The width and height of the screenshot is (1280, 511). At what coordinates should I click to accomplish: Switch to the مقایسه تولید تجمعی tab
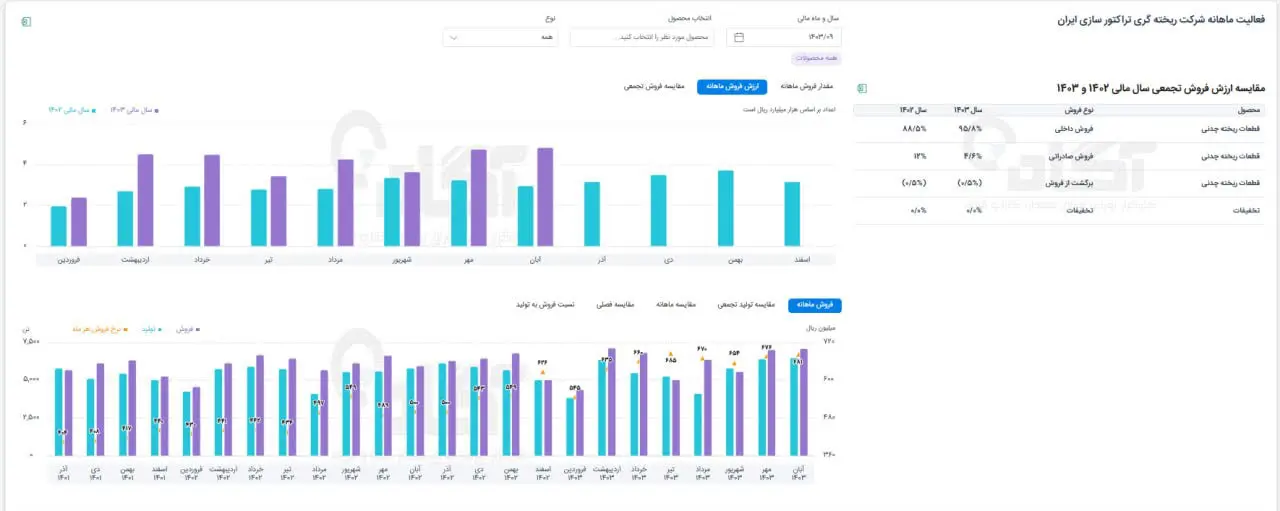tap(748, 305)
